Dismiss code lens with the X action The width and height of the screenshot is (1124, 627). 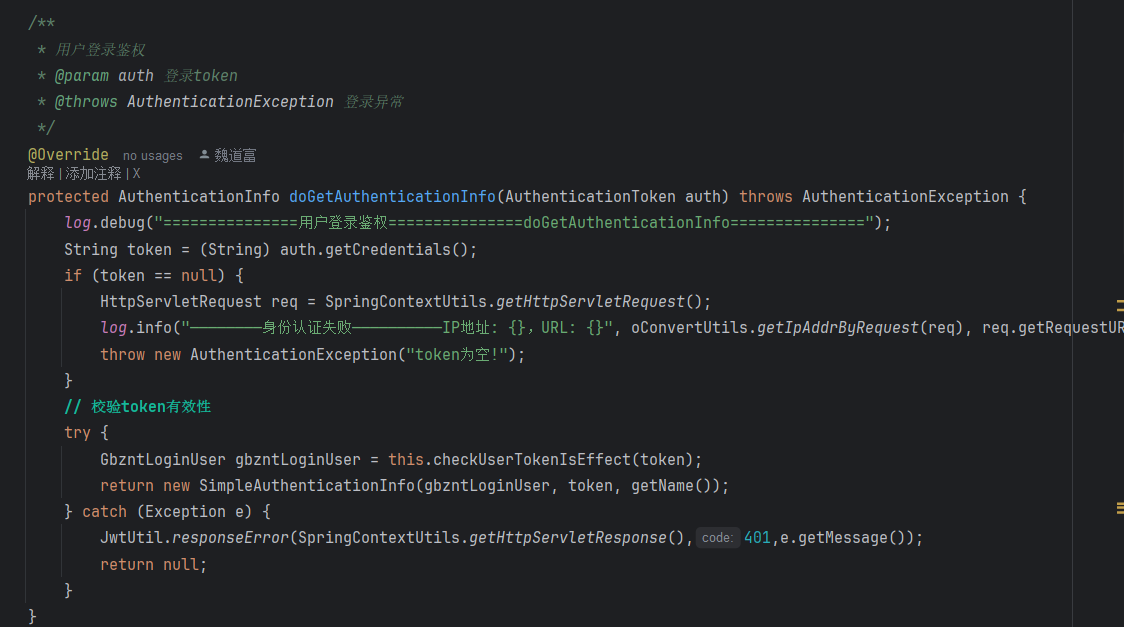coord(136,173)
